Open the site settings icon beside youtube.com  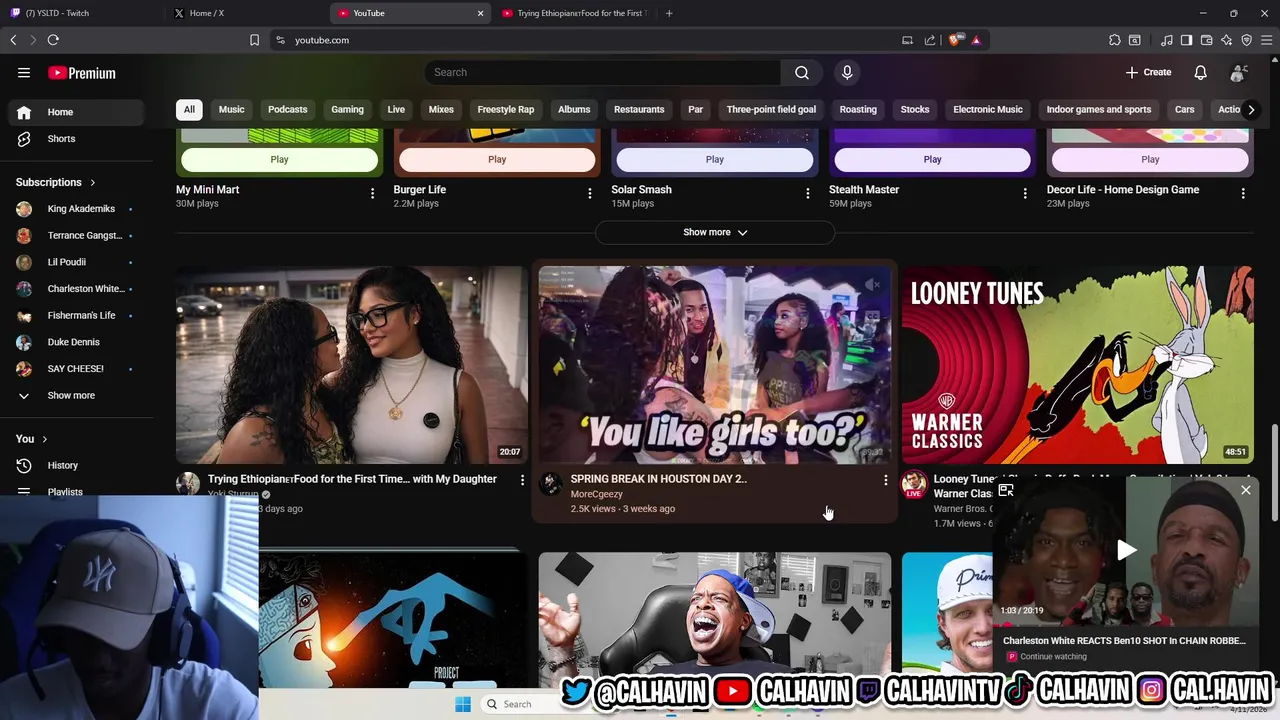pos(280,40)
